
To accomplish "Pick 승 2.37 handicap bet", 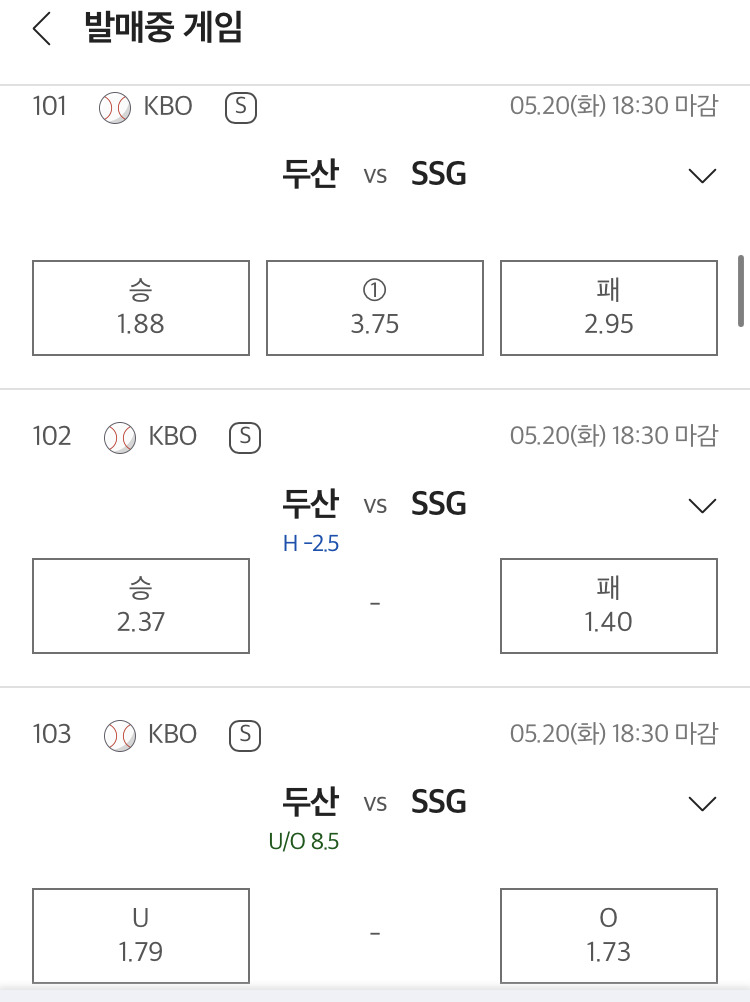I will click(x=141, y=606).
